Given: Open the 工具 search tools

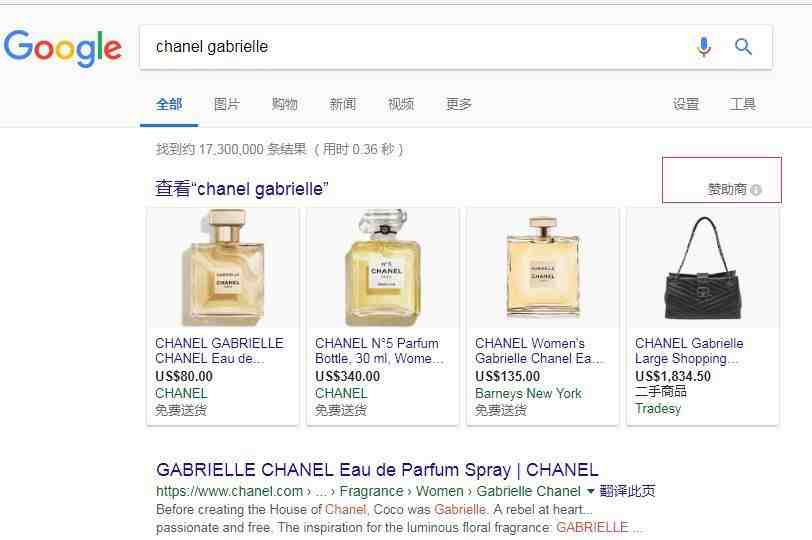Looking at the screenshot, I should (742, 104).
